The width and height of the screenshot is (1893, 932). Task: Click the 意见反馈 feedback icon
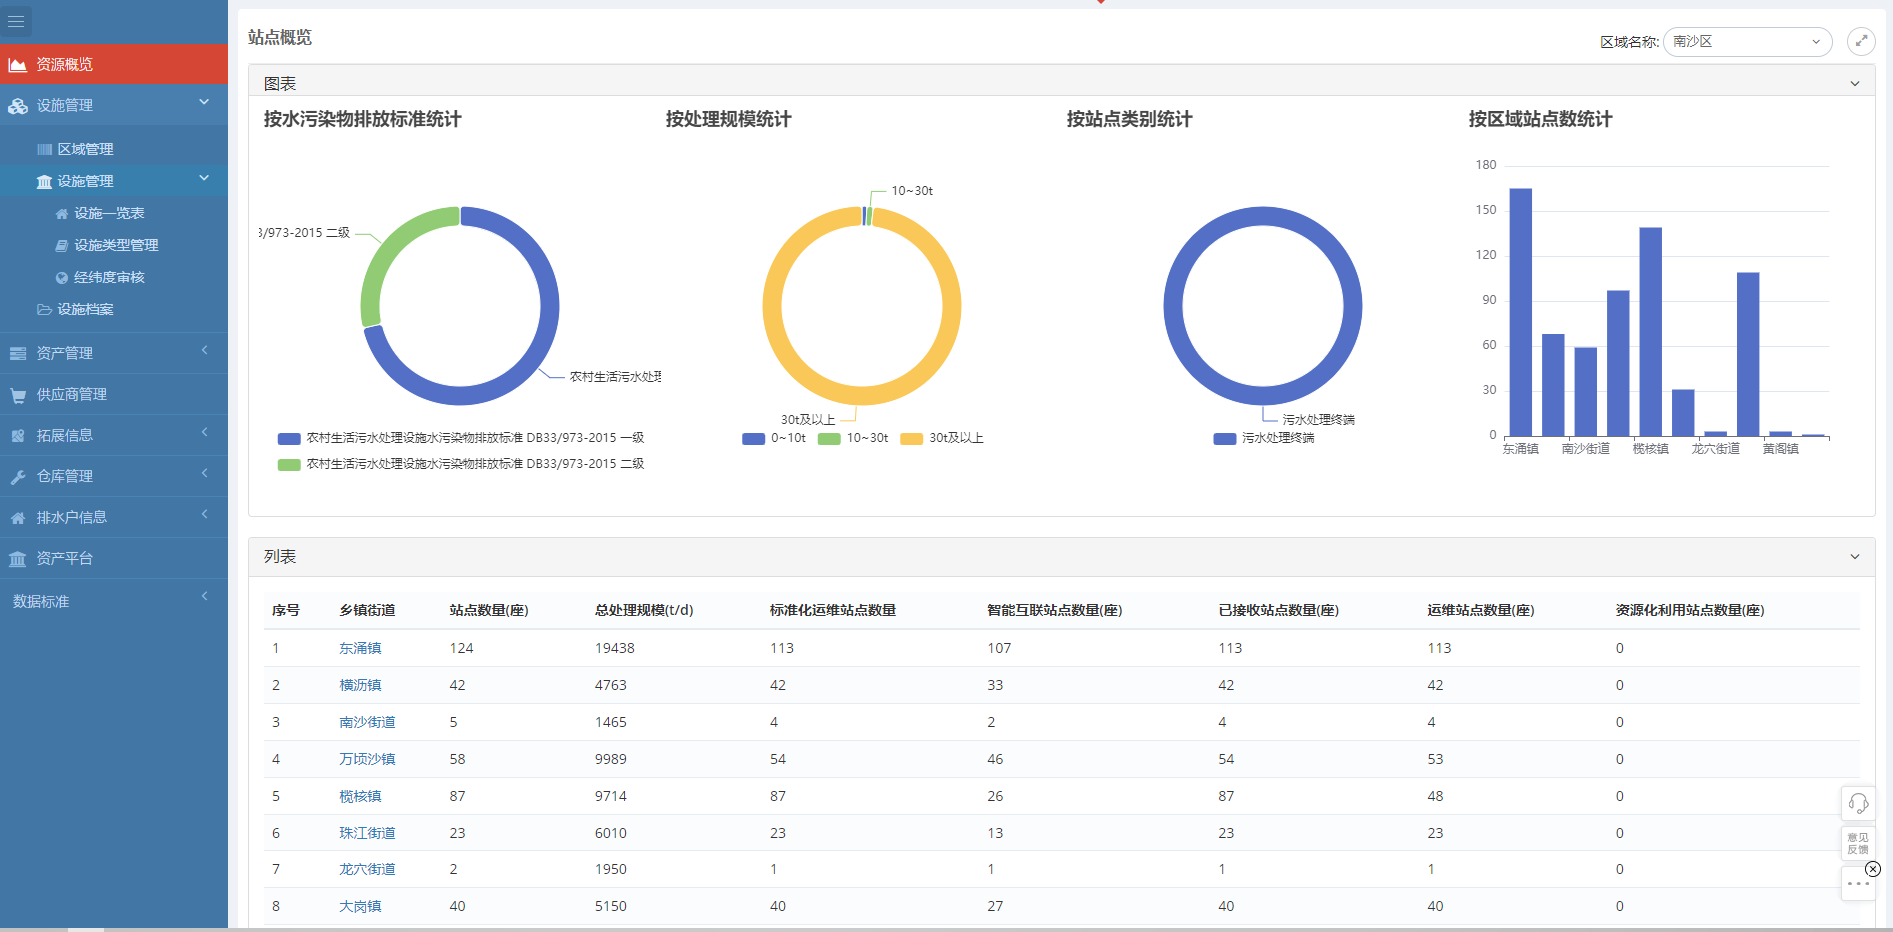coord(1858,843)
